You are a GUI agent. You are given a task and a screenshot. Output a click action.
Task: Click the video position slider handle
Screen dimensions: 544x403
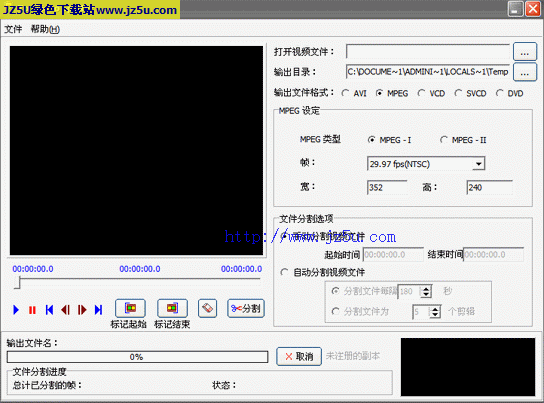coord(18,283)
